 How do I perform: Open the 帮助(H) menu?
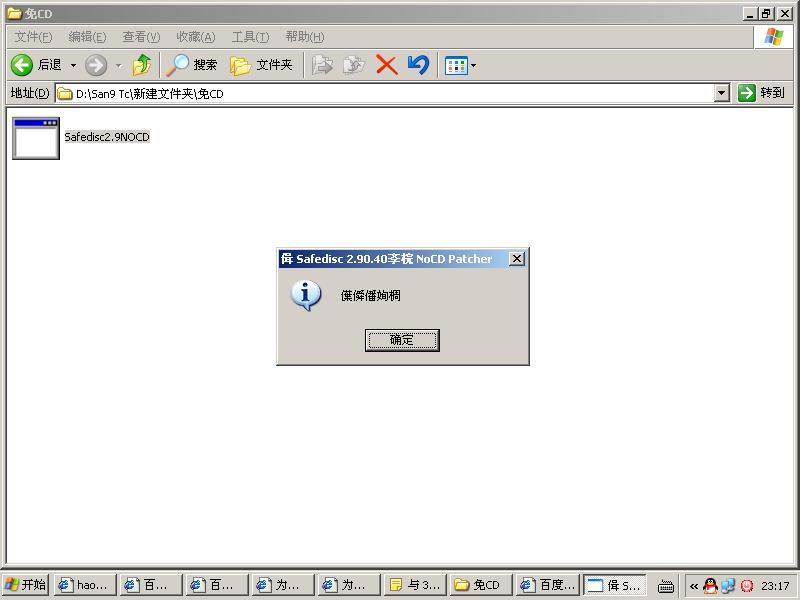tap(305, 37)
